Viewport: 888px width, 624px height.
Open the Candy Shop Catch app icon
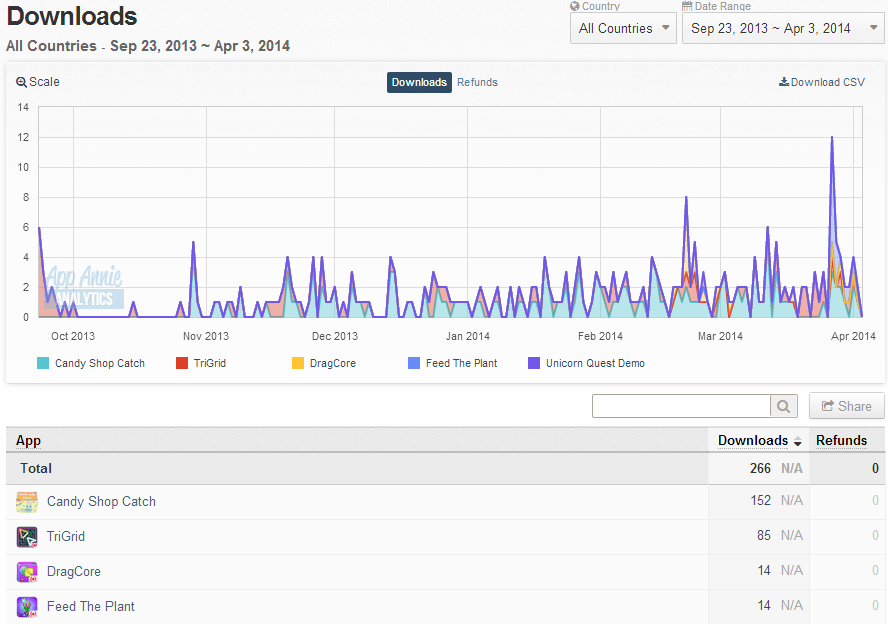tap(27, 502)
